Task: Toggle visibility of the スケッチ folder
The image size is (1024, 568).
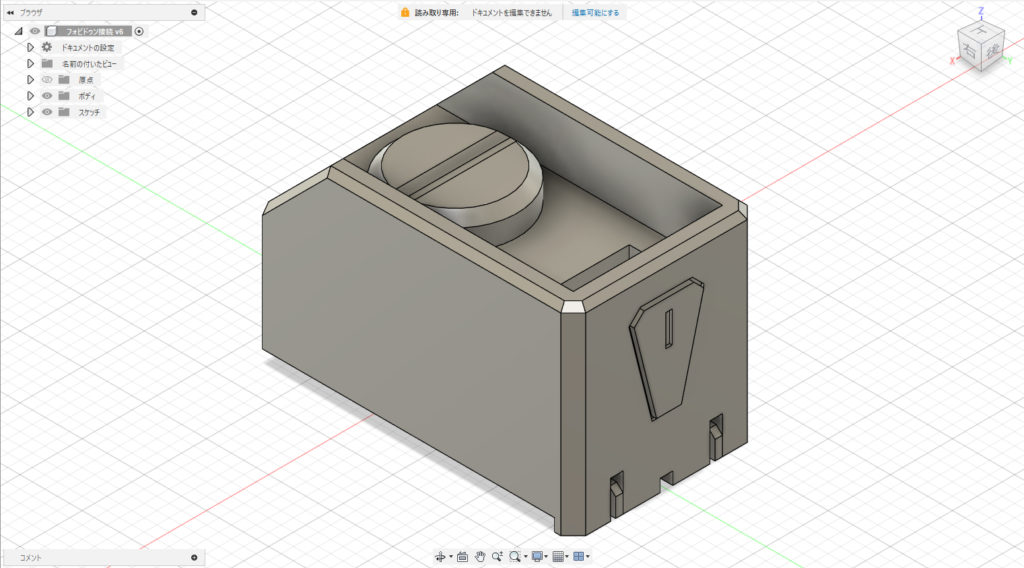Action: [x=46, y=112]
